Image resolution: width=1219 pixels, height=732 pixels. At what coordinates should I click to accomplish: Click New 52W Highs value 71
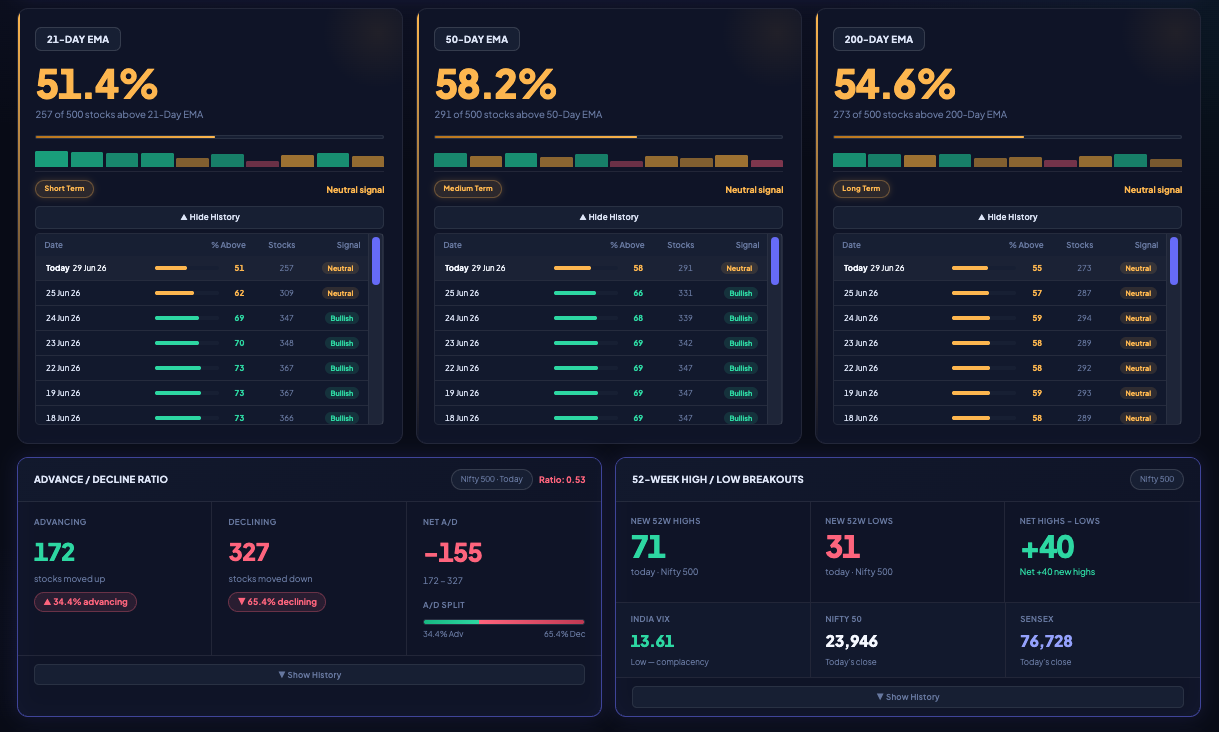click(x=648, y=546)
